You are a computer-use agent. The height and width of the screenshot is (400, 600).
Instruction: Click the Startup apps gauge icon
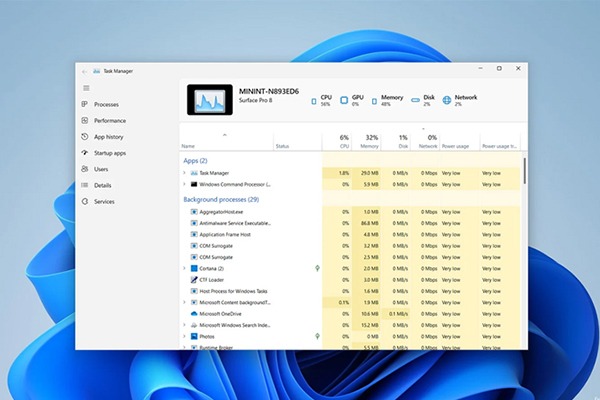coord(85,153)
